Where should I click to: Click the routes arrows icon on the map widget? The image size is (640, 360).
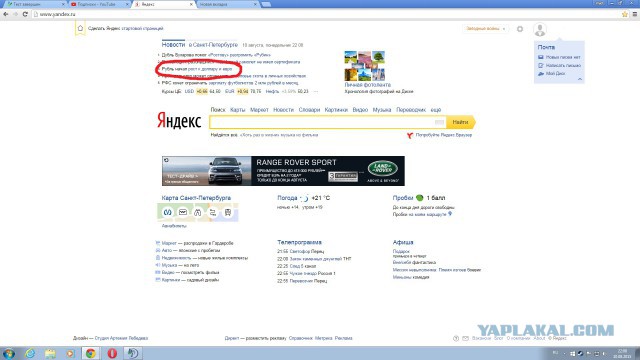[x=213, y=212]
